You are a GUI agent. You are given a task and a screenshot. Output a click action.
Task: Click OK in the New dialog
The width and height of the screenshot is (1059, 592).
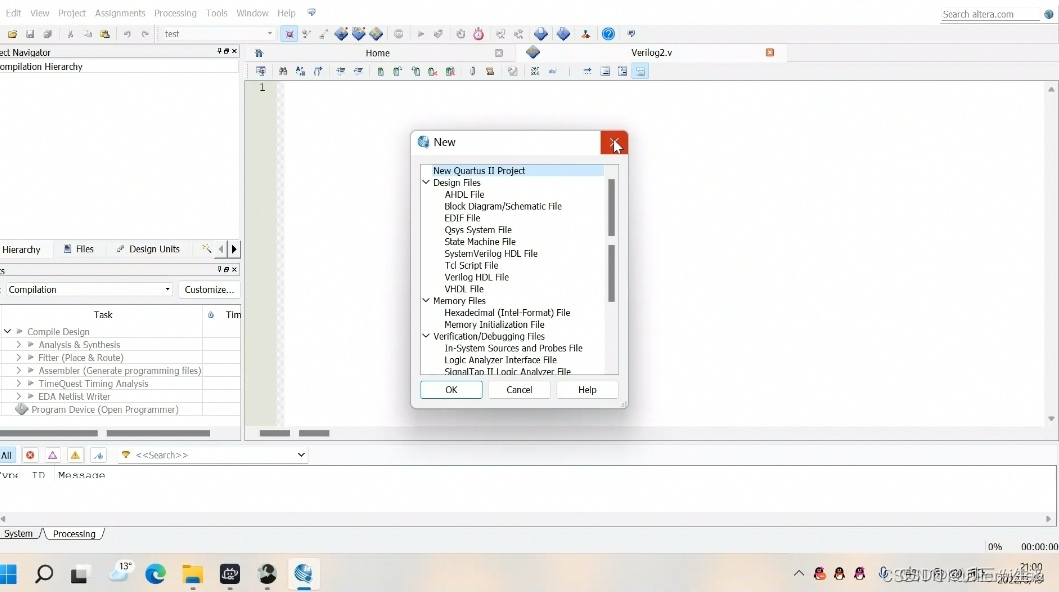tap(451, 389)
